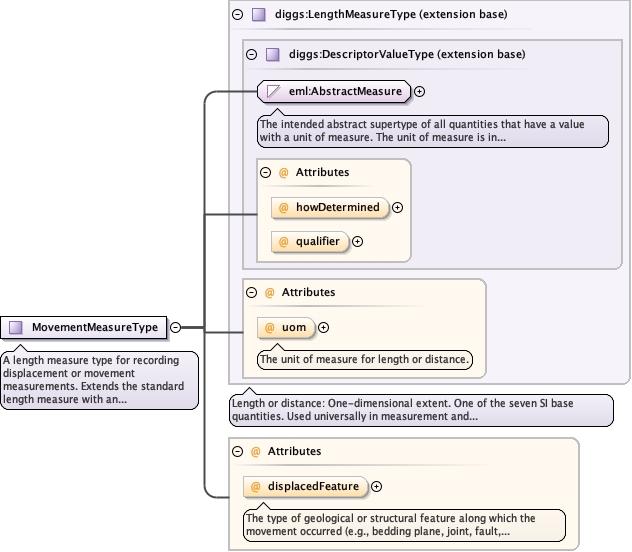Expand the displacedFeature attribute
Screen dimensions: 632x552
coord(376,486)
